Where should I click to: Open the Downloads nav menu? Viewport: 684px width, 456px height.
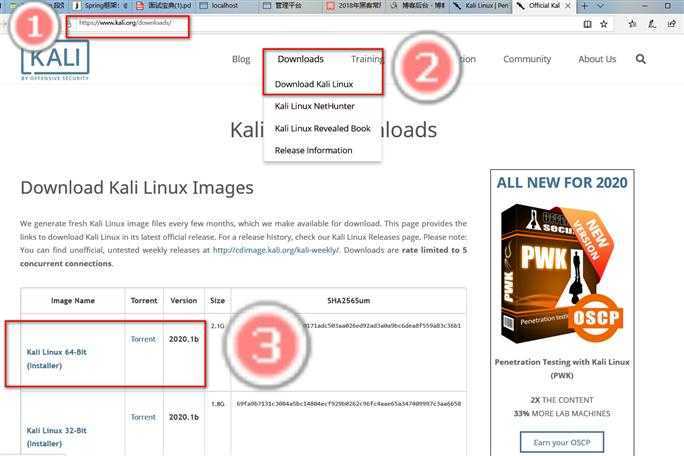pos(301,59)
